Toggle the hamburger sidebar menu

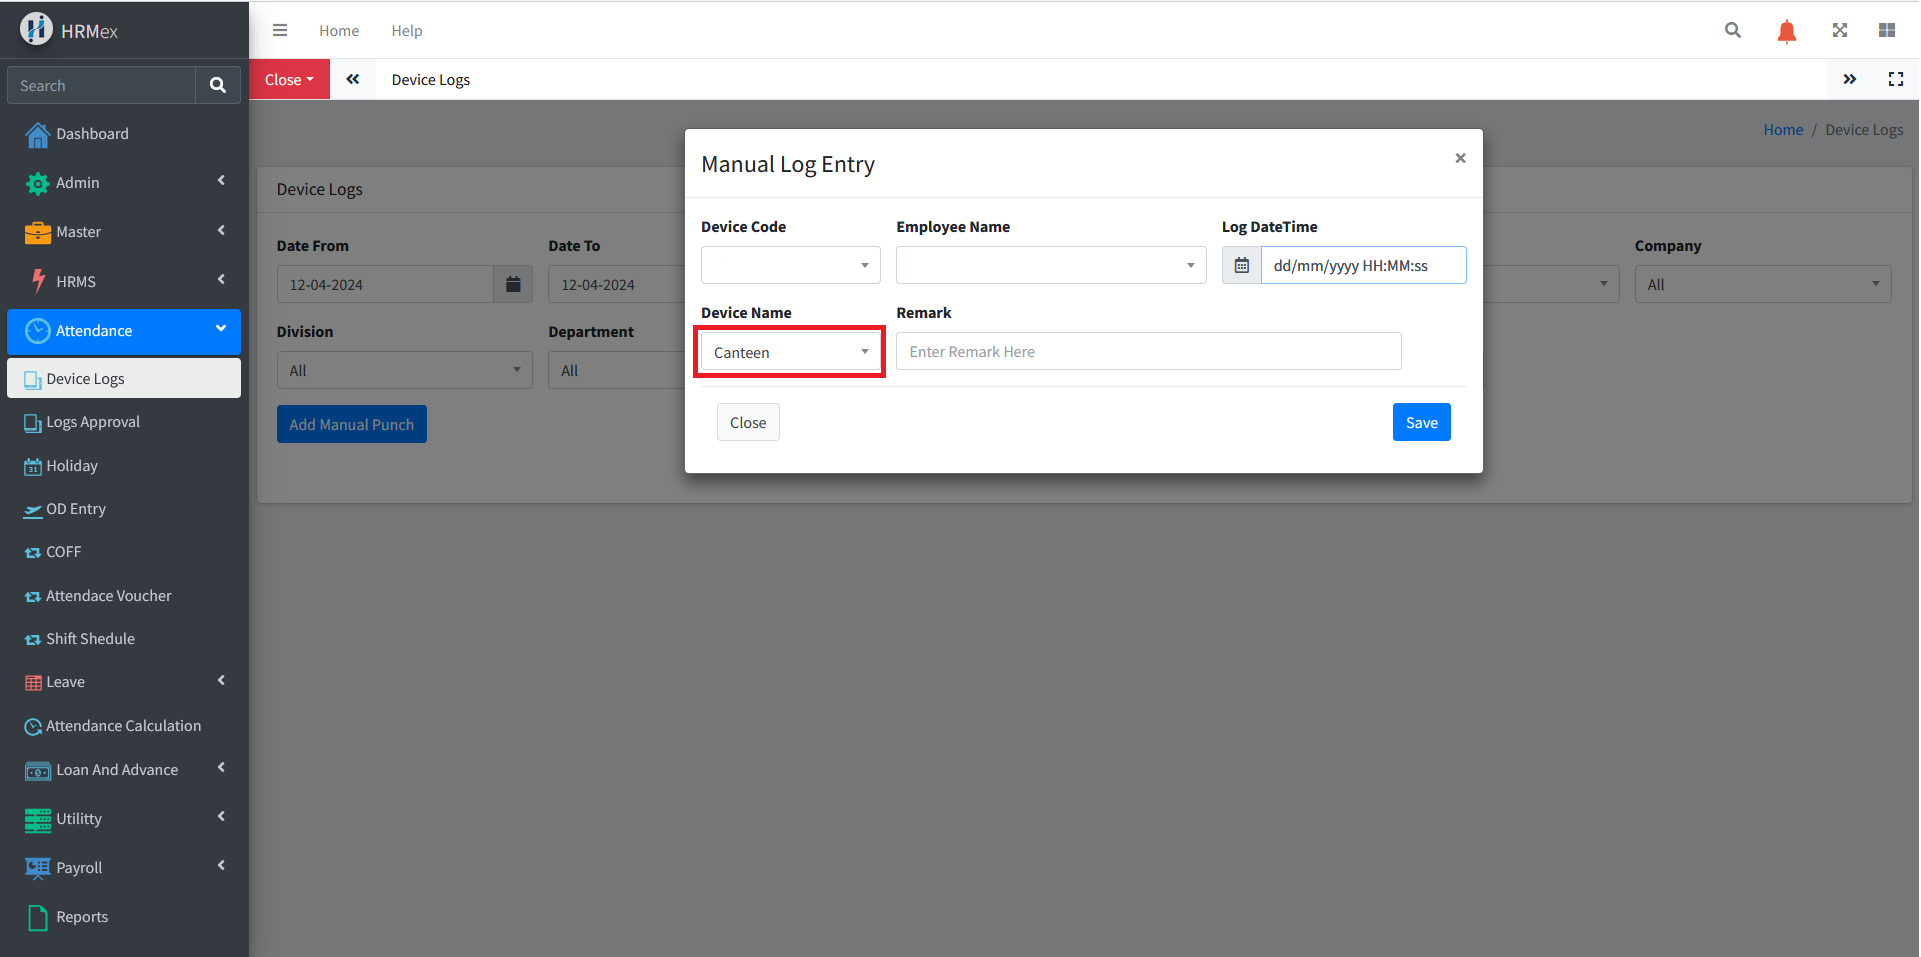click(280, 31)
